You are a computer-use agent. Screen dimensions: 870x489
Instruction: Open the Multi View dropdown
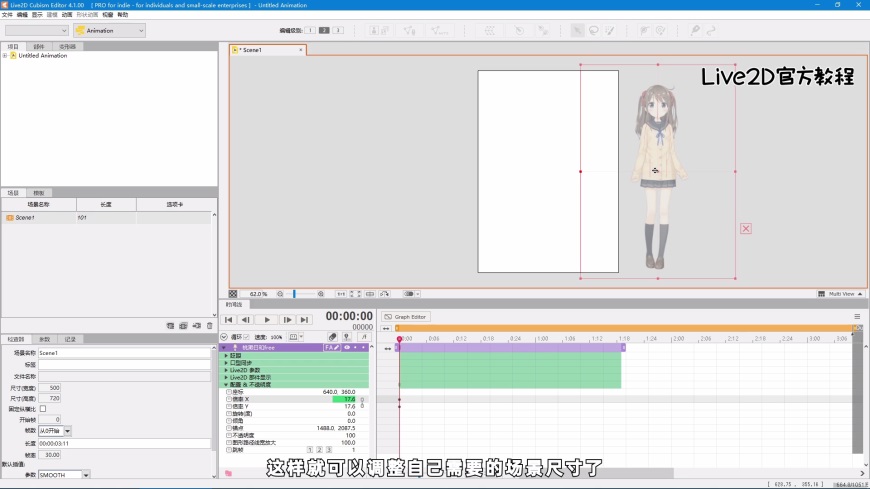pos(841,294)
